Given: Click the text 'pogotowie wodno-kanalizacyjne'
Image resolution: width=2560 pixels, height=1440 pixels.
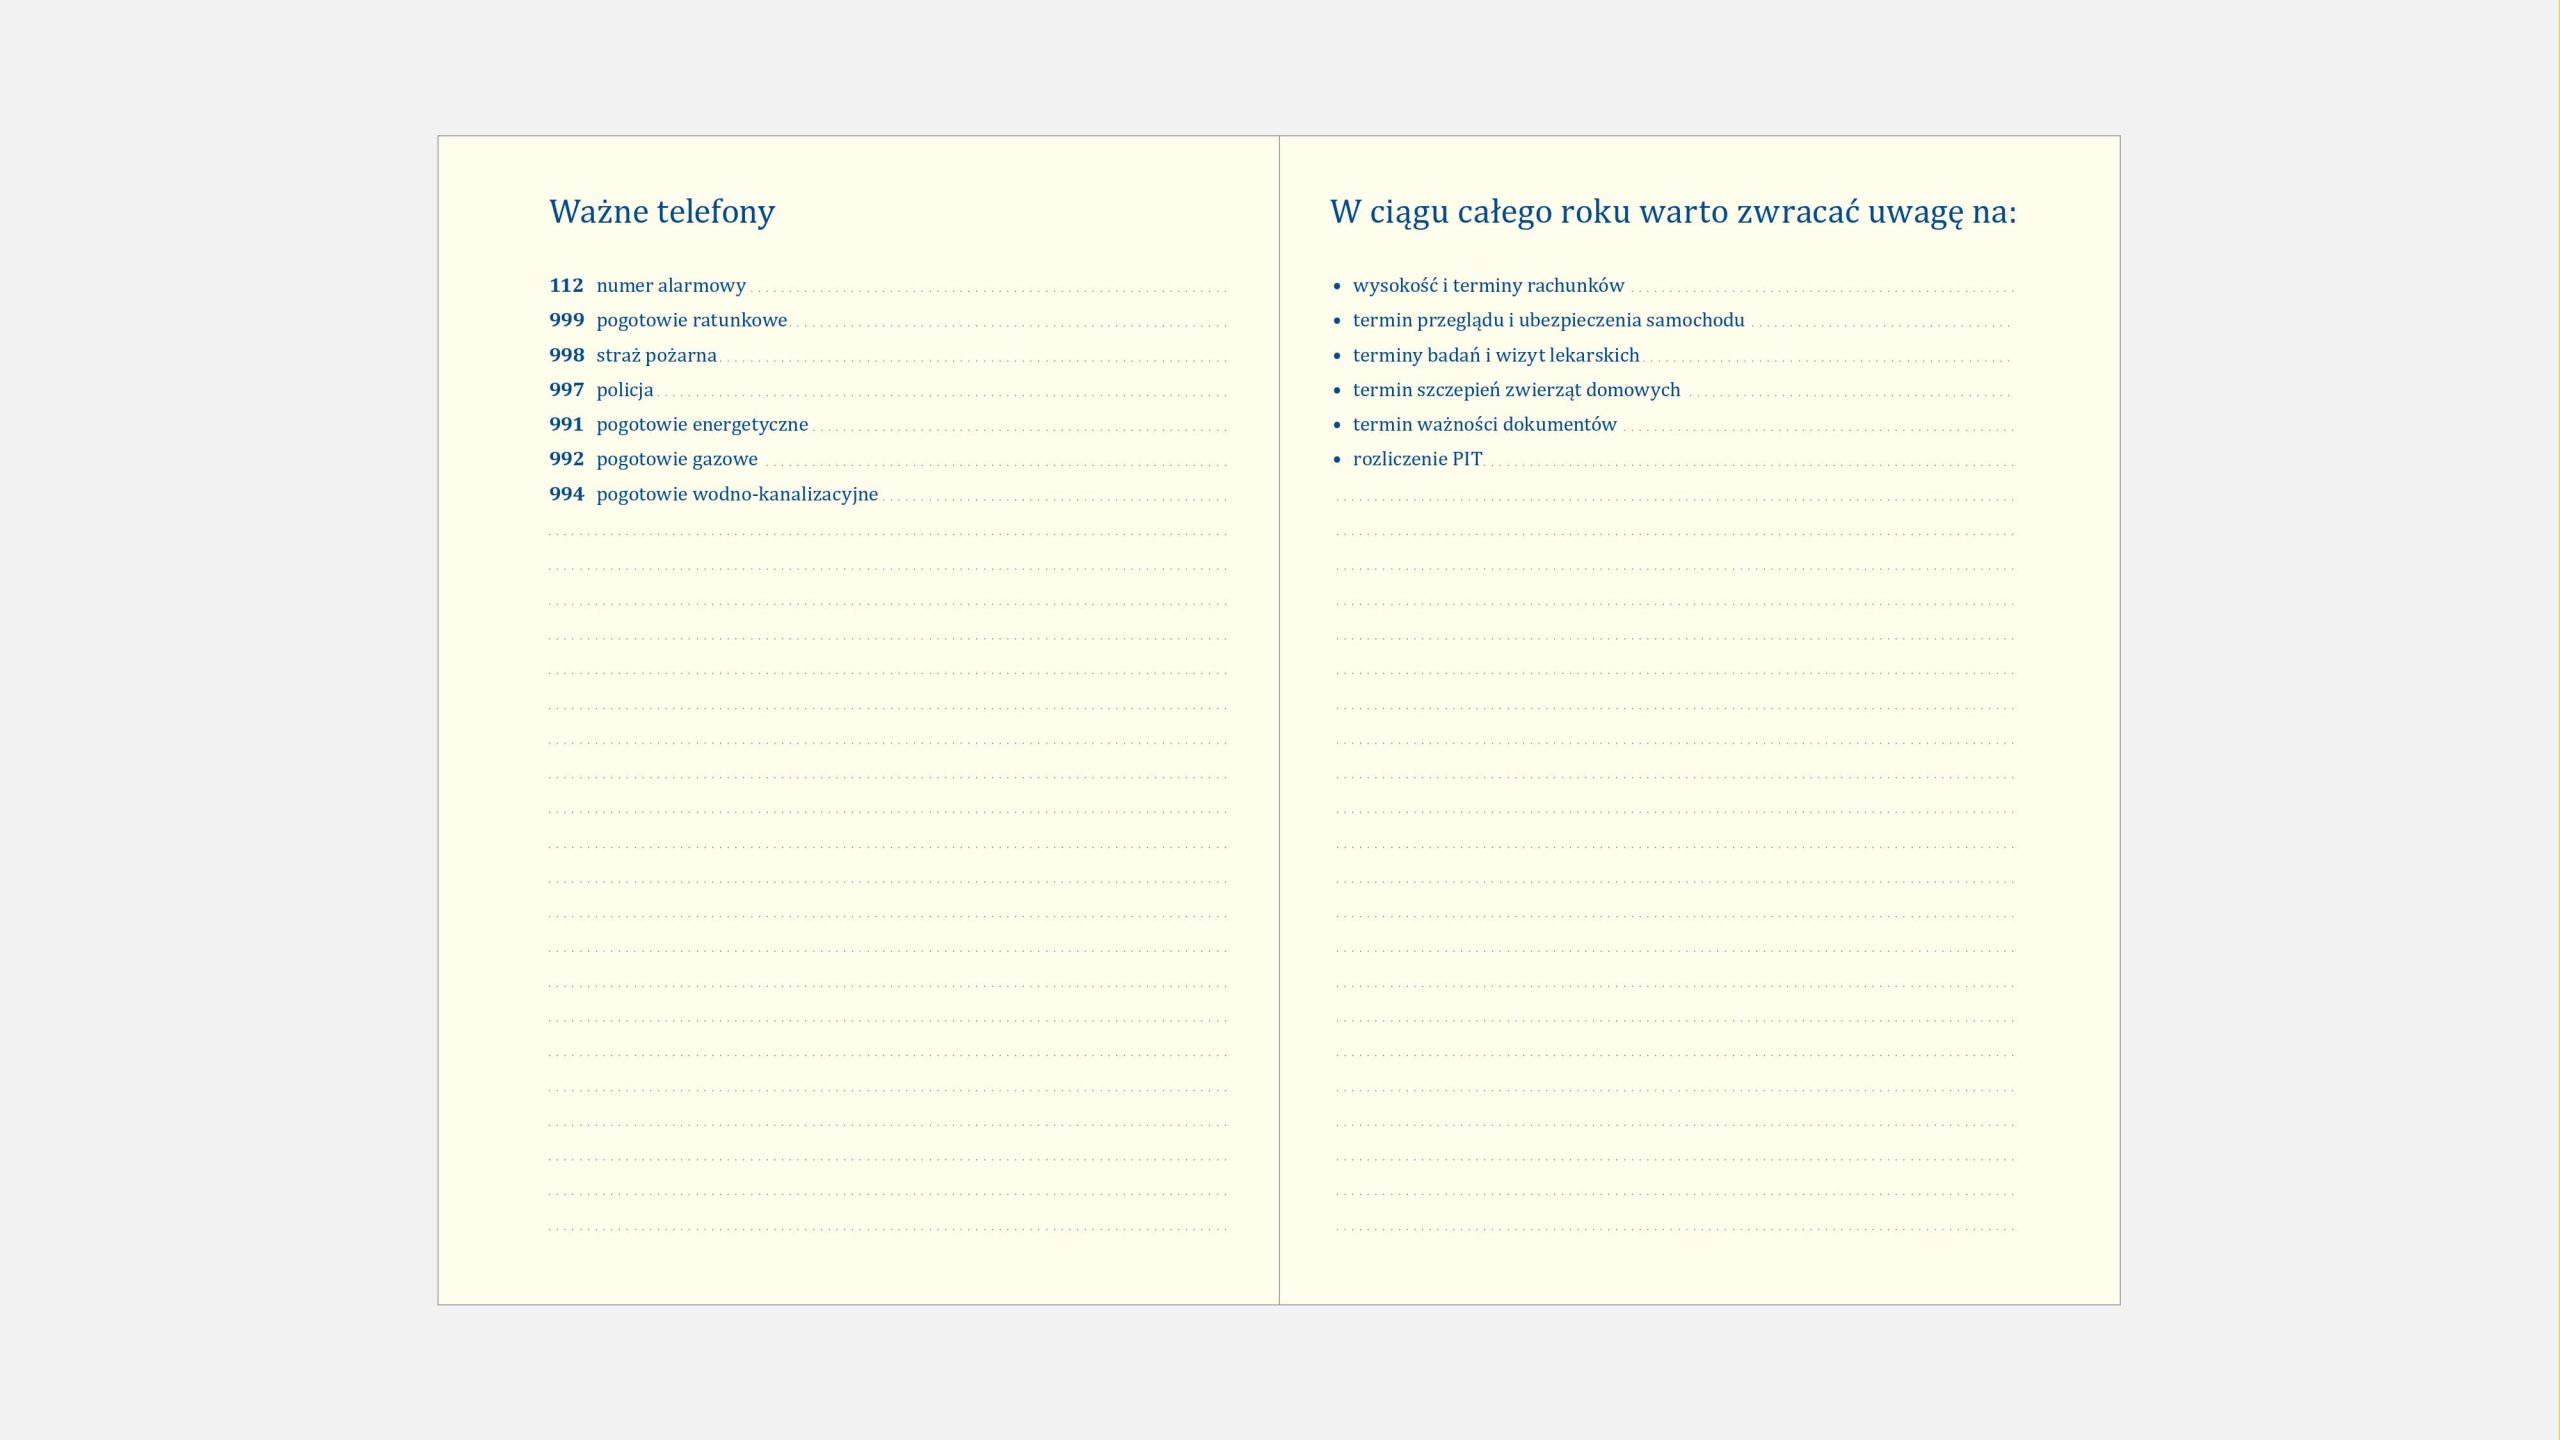Looking at the screenshot, I should tap(737, 494).
